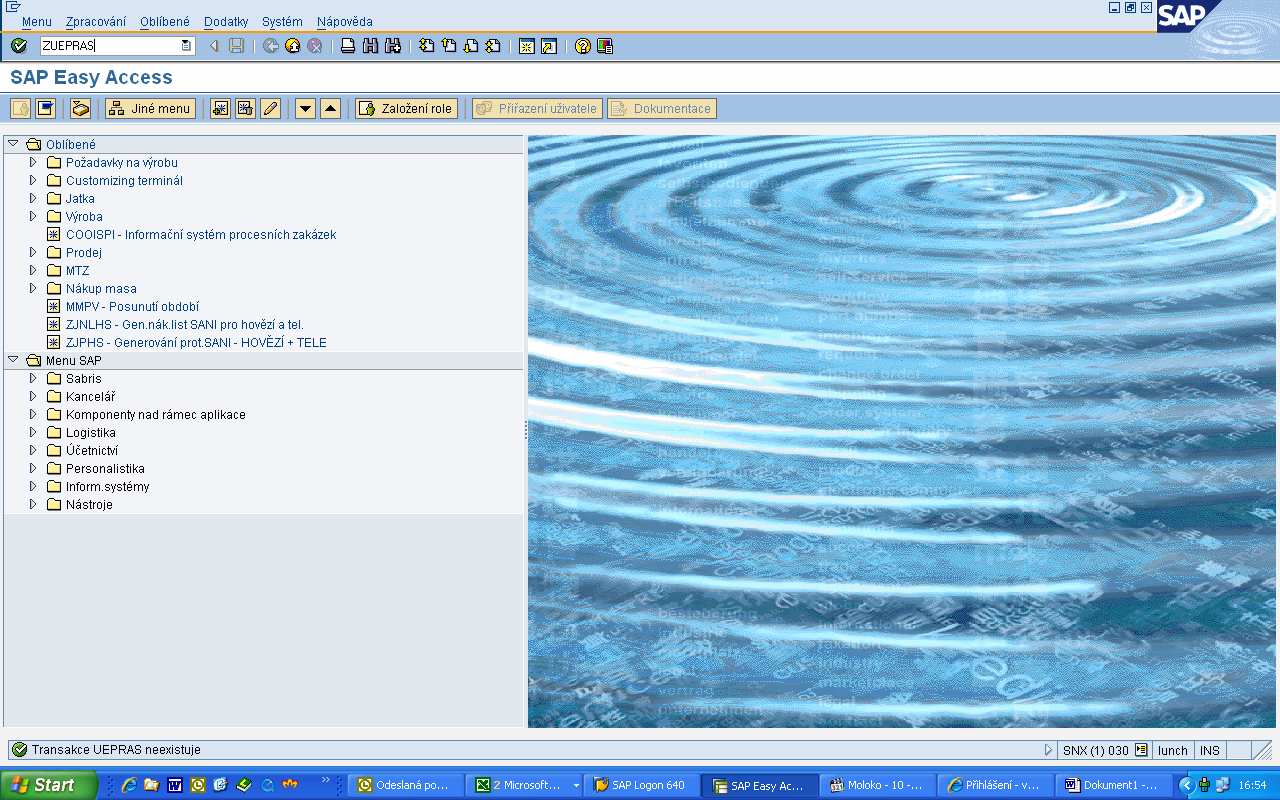Viewport: 1280px width, 800px height.
Task: Click the Založení role button
Action: click(407, 109)
